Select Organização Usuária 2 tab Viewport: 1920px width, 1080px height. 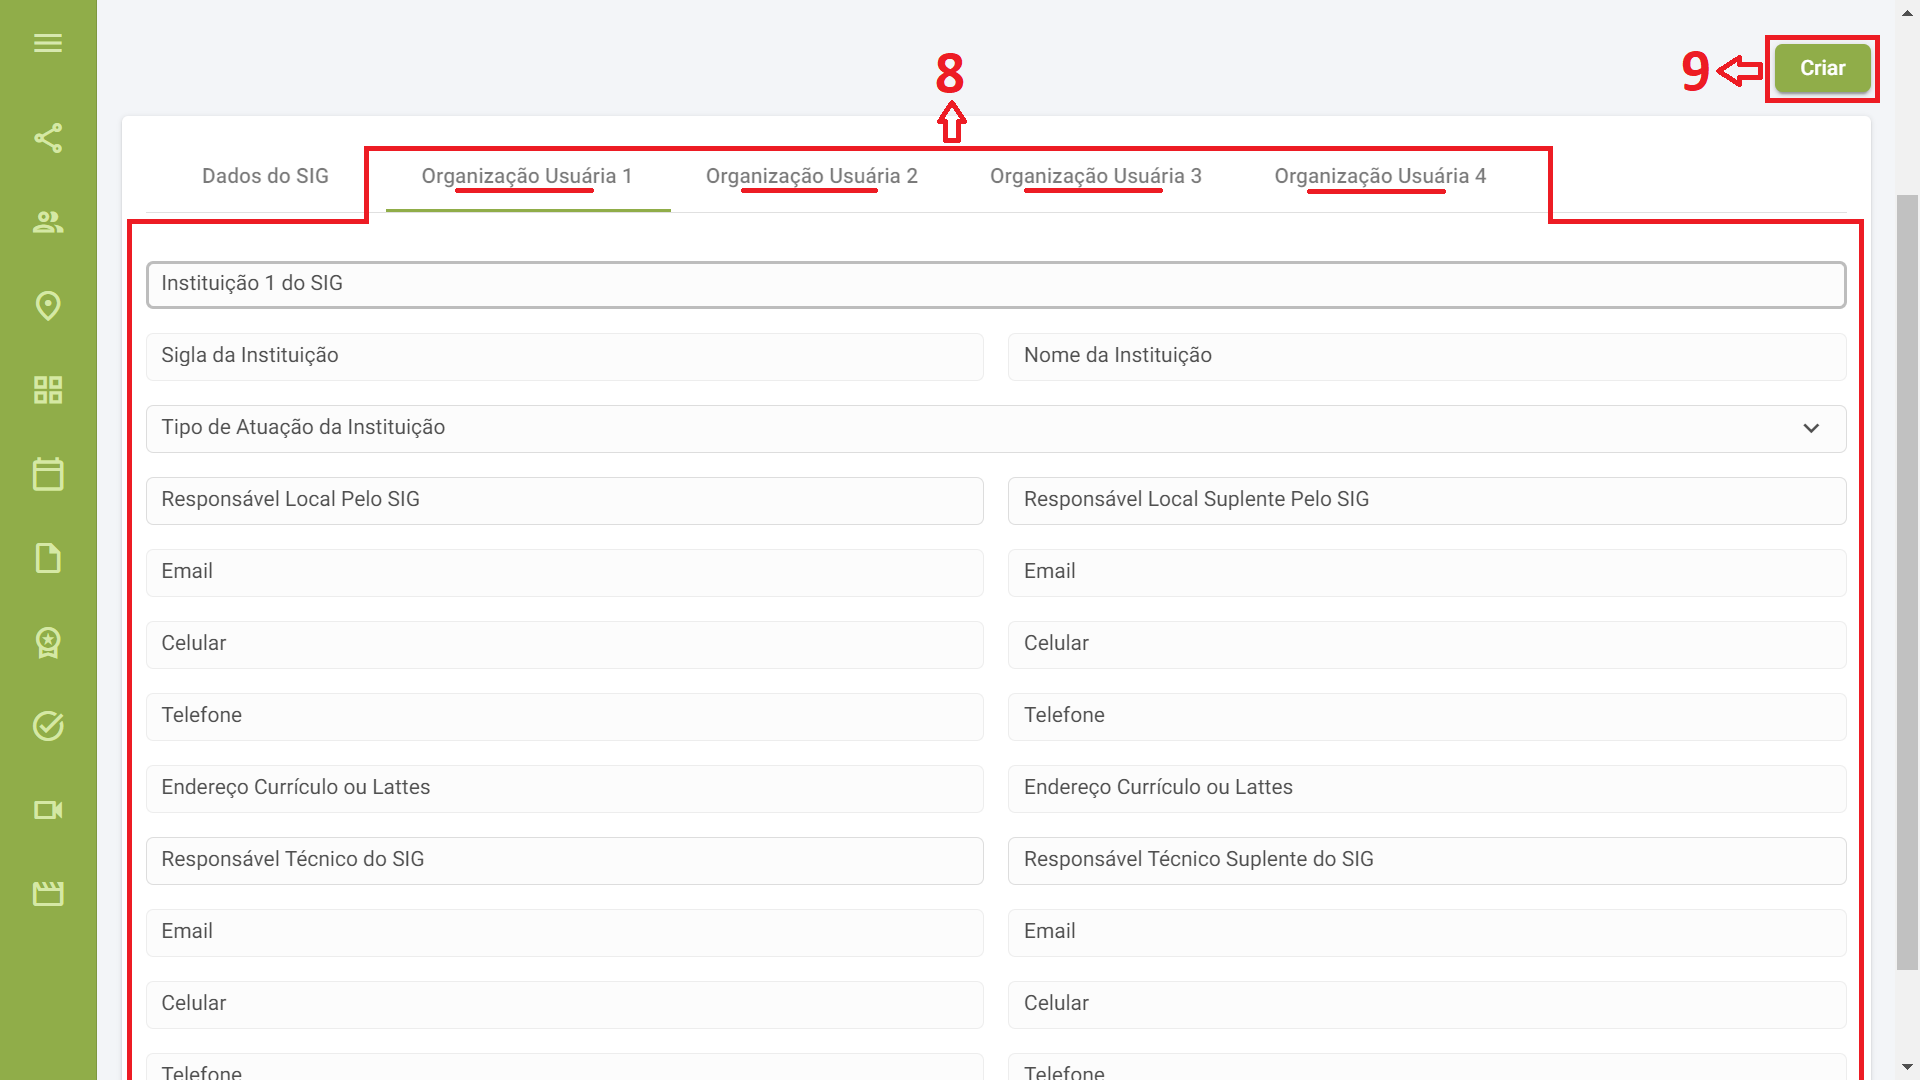point(811,176)
